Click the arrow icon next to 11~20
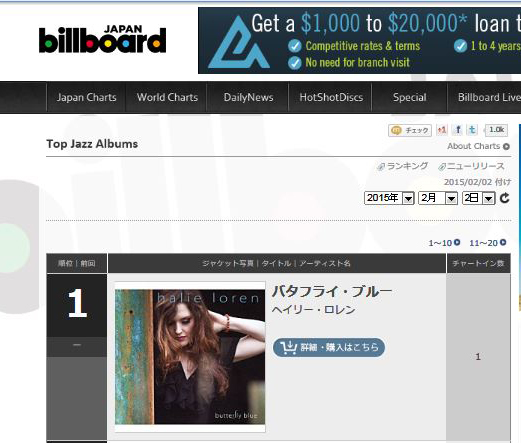 click(503, 242)
